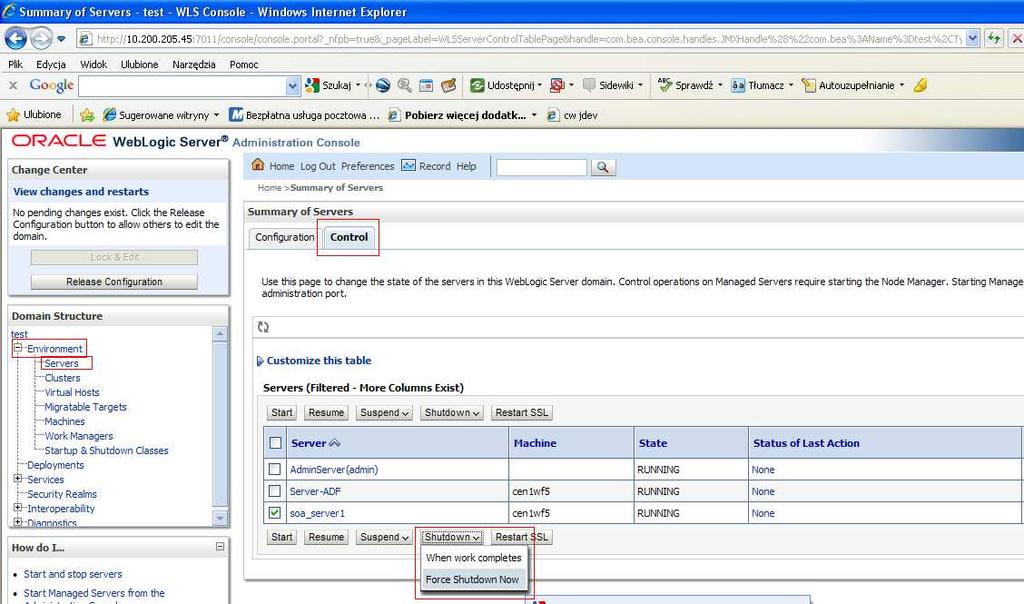Open the Bezpłatna usługa pocztowa bookmark
Screen dimensions: 1024x604
click(x=304, y=115)
